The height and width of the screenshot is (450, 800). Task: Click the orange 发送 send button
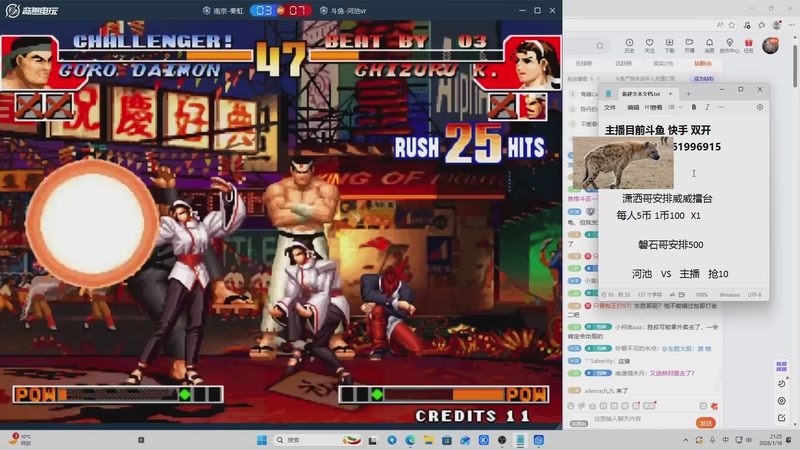706,423
